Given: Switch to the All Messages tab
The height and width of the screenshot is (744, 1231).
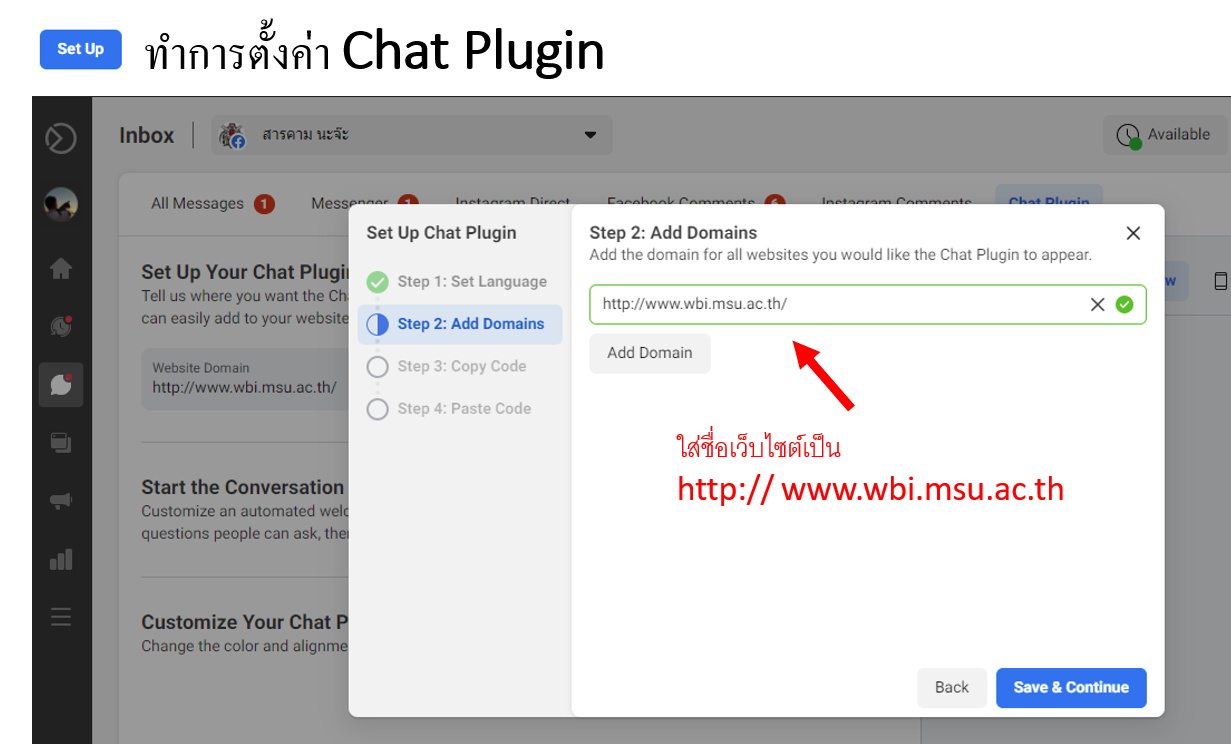Looking at the screenshot, I should tap(212, 204).
